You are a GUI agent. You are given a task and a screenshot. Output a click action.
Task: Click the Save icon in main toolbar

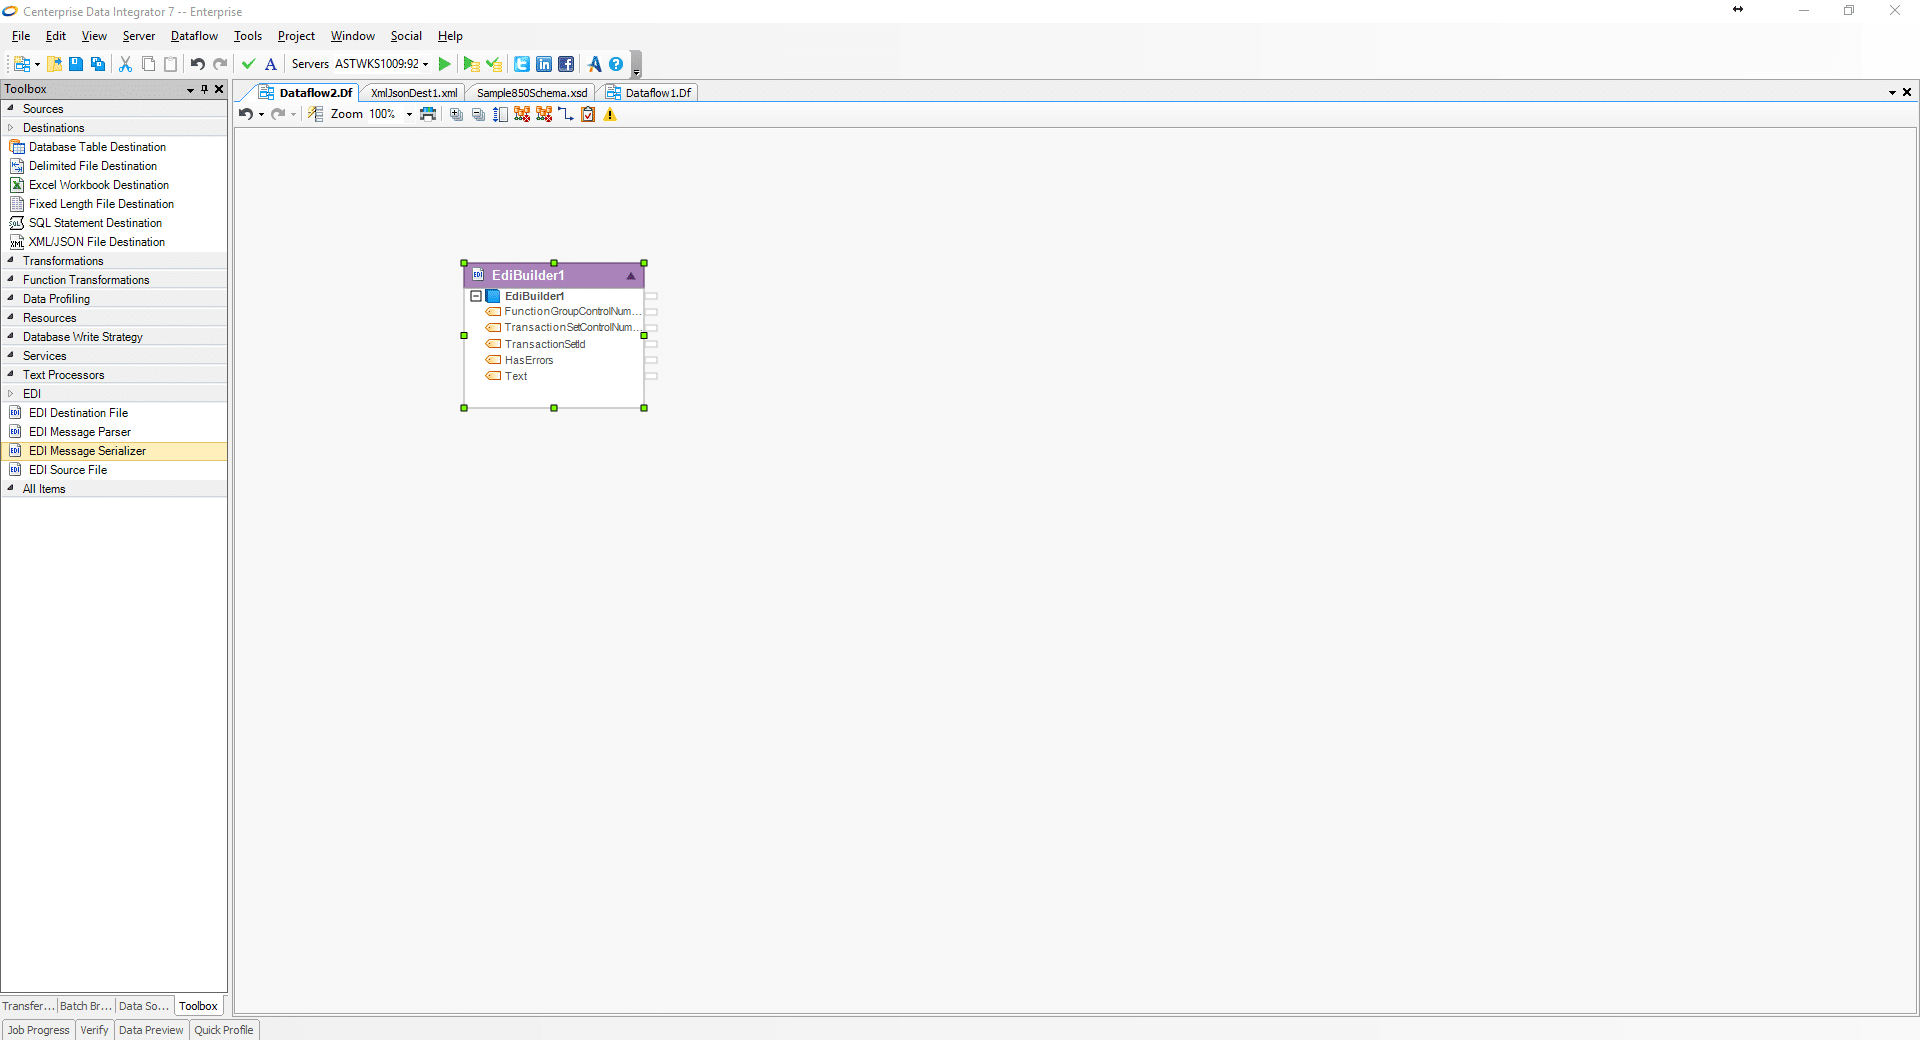[76, 64]
